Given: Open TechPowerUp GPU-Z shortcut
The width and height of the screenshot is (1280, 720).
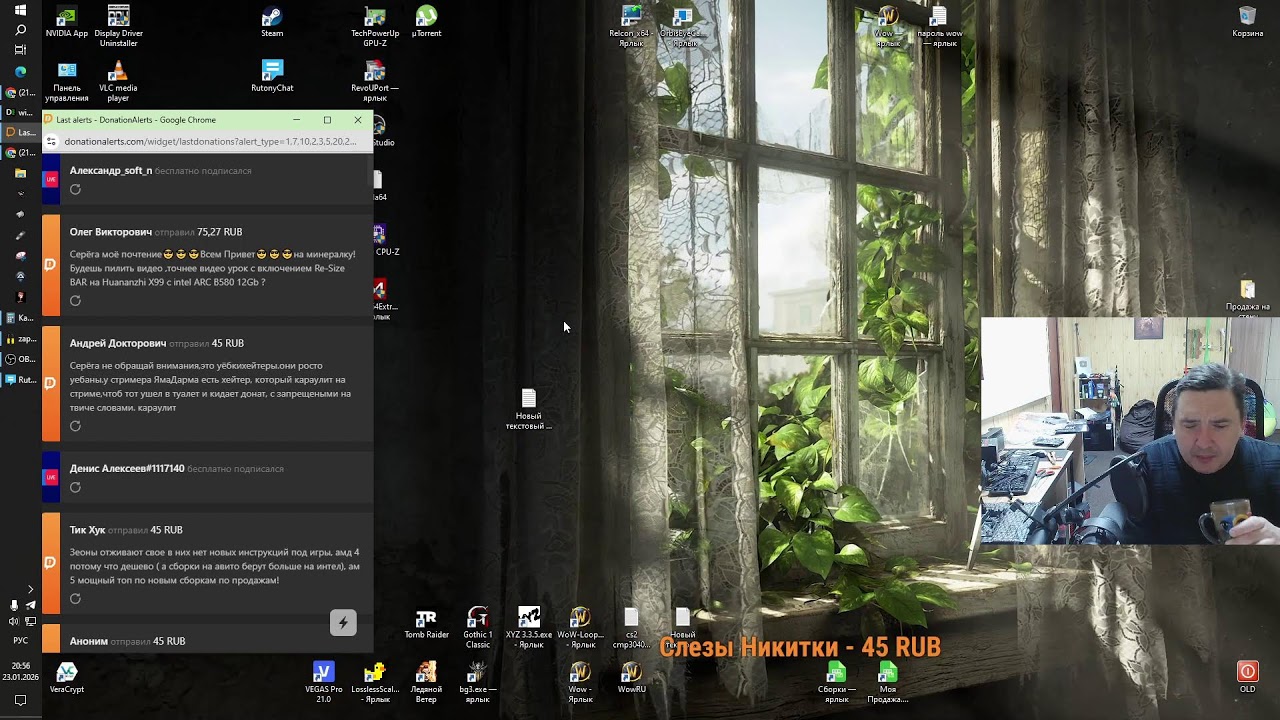Looking at the screenshot, I should [x=375, y=26].
